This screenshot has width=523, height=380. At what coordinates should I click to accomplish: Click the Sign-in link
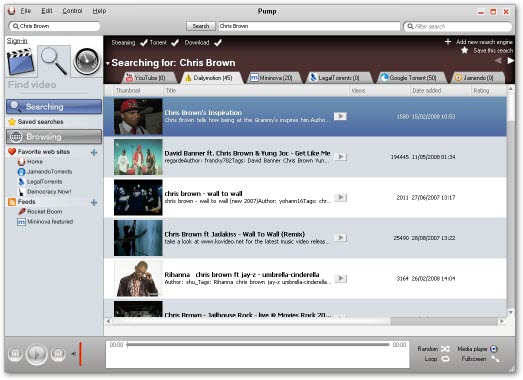[17, 41]
